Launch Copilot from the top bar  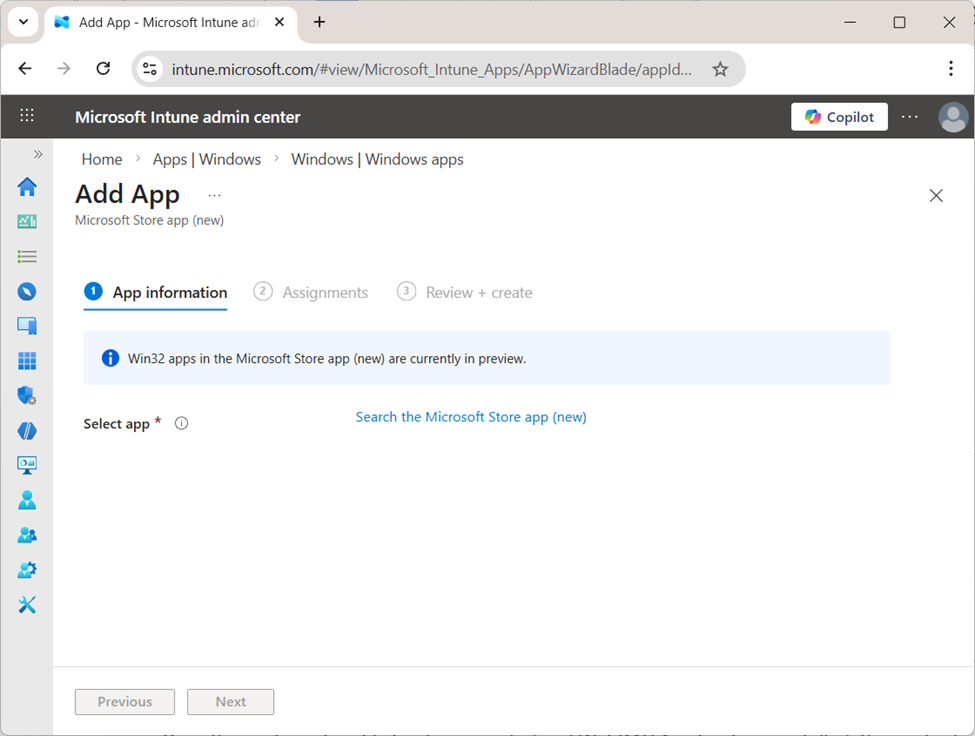839,116
